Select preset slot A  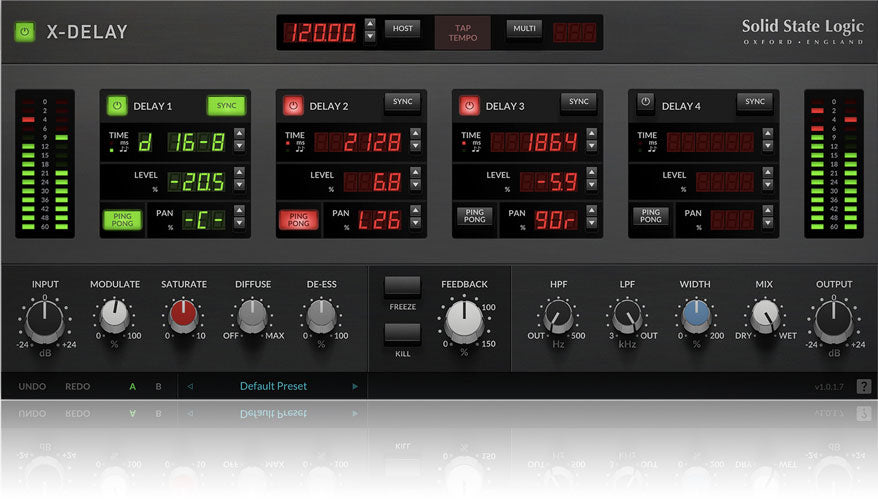(133, 386)
